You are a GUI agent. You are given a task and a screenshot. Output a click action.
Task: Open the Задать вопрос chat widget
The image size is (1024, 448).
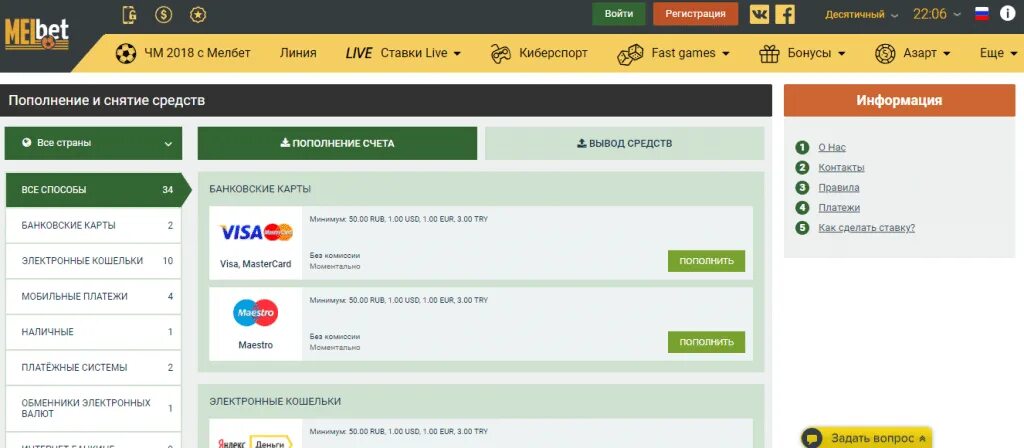[866, 438]
